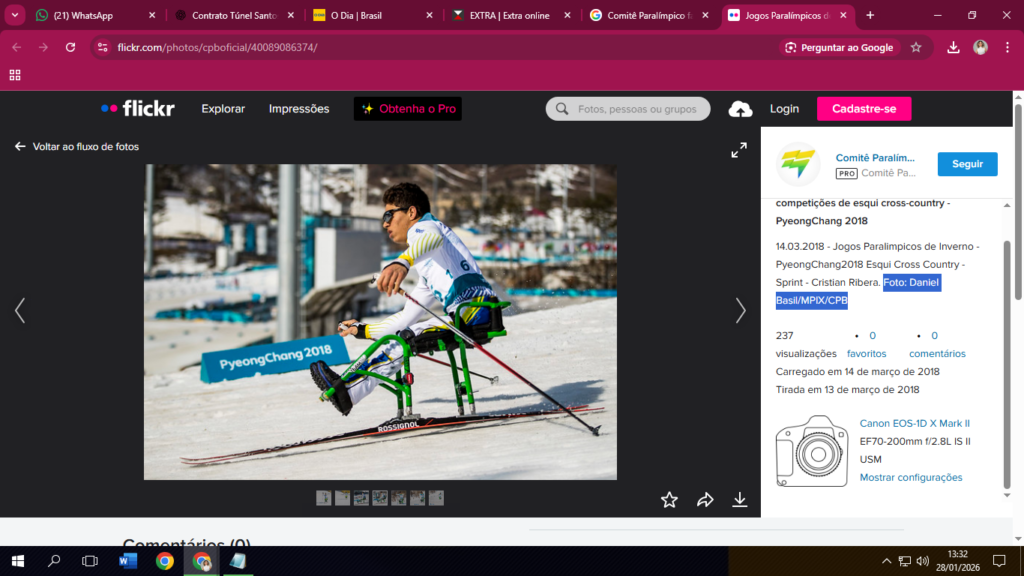The image size is (1024, 576).
Task: Click the Seguir button
Action: [967, 164]
